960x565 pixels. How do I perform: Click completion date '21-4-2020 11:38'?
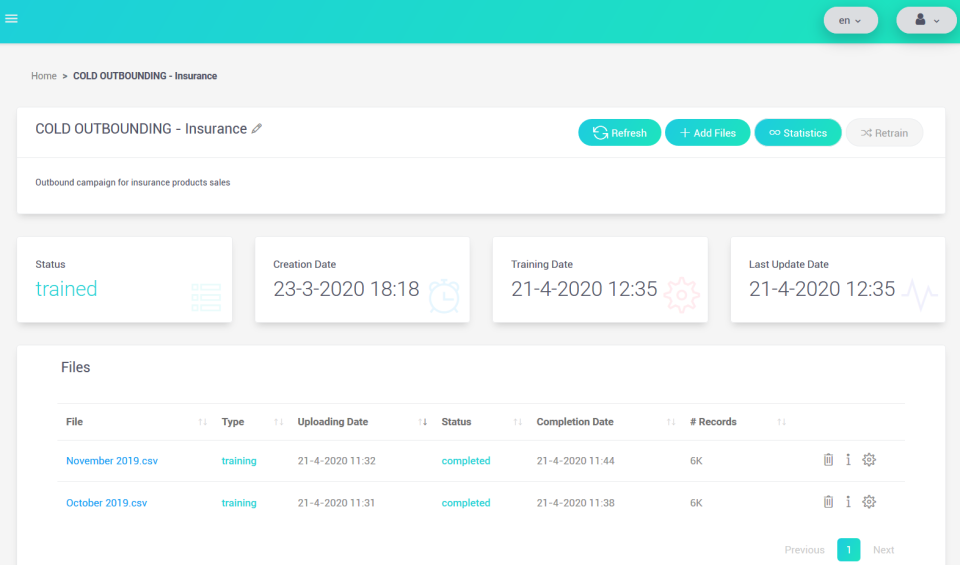point(576,503)
